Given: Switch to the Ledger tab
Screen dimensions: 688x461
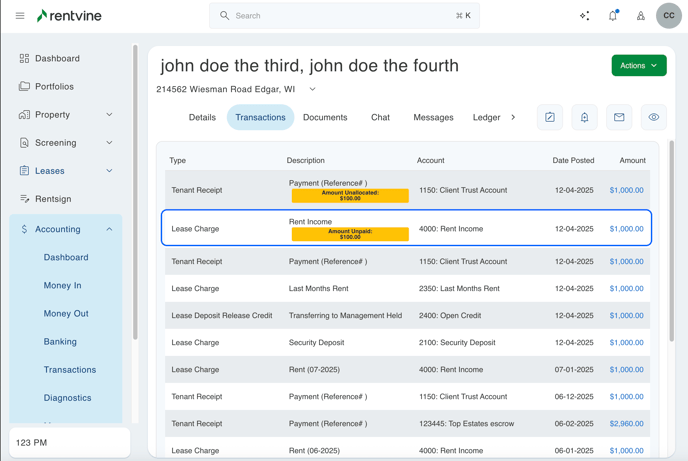Looking at the screenshot, I should [486, 117].
